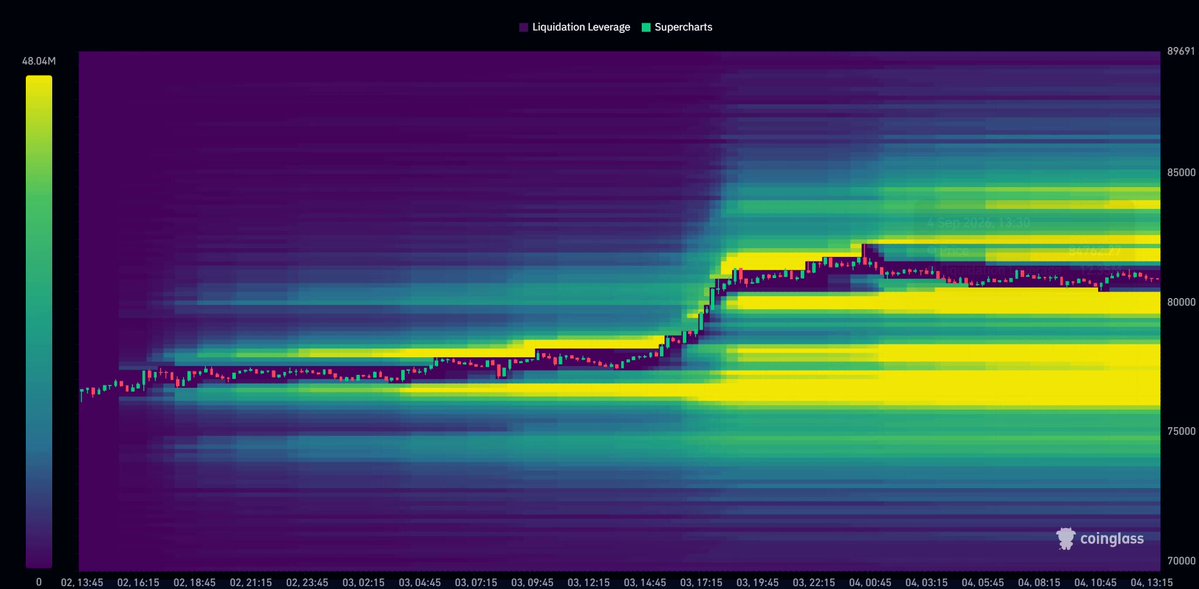The height and width of the screenshot is (589, 1199).
Task: Click the 0 scale minimum label
Action: pyautogui.click(x=39, y=582)
